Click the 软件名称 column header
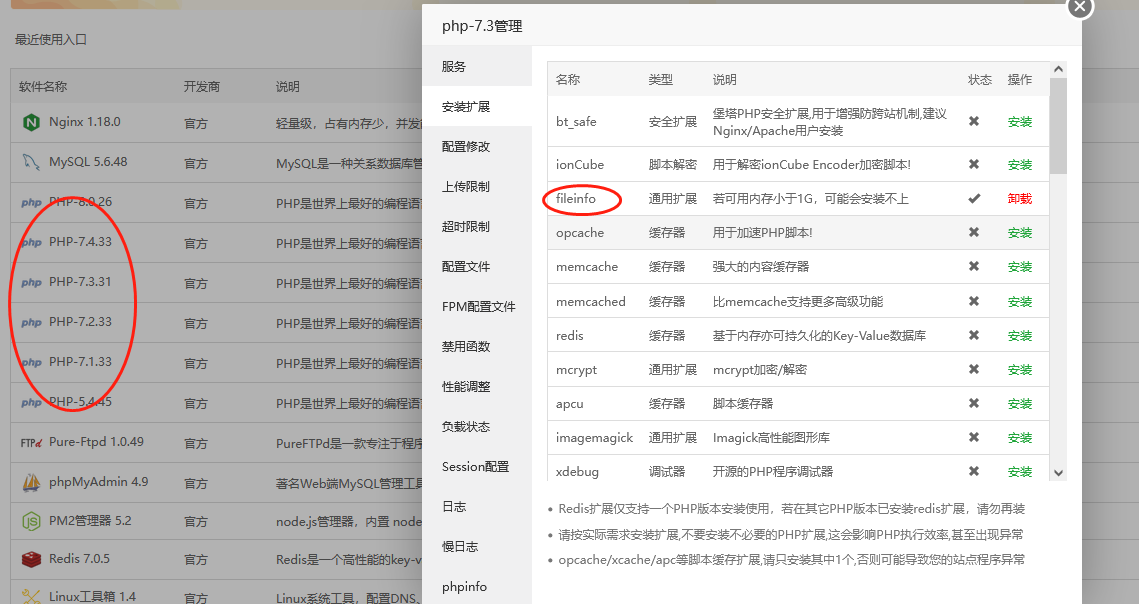 [43, 86]
